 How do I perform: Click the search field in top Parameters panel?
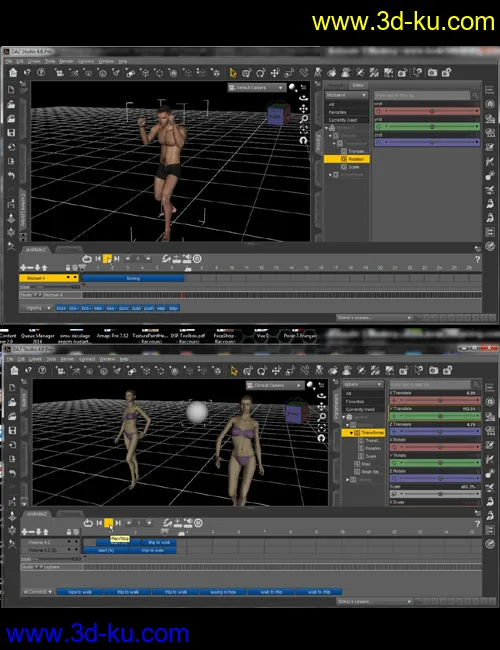click(422, 95)
